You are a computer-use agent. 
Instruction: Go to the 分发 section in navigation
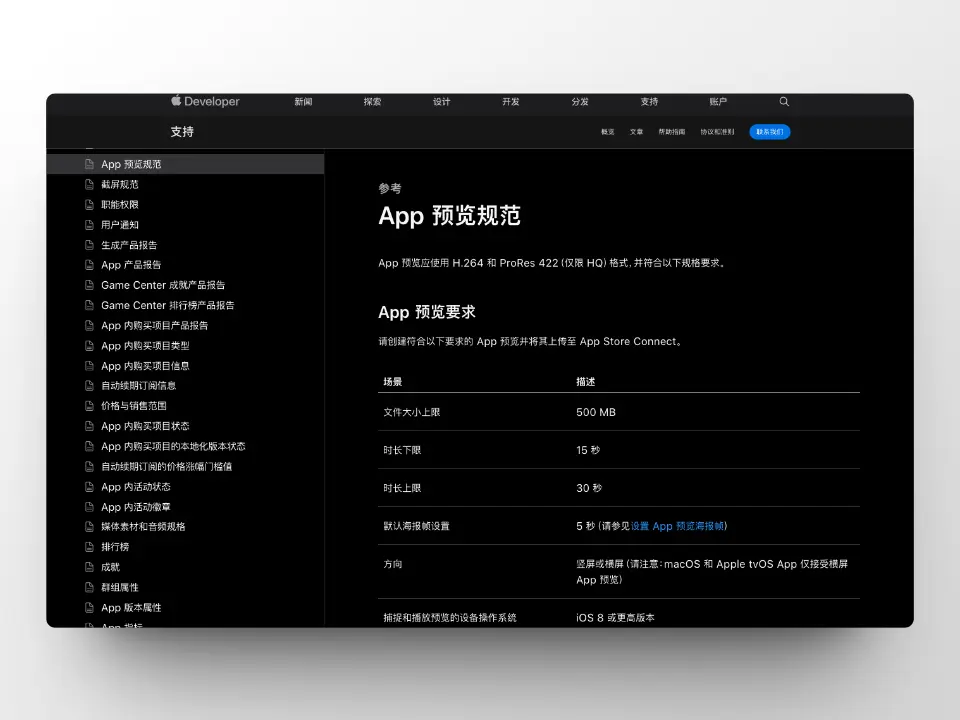580,102
